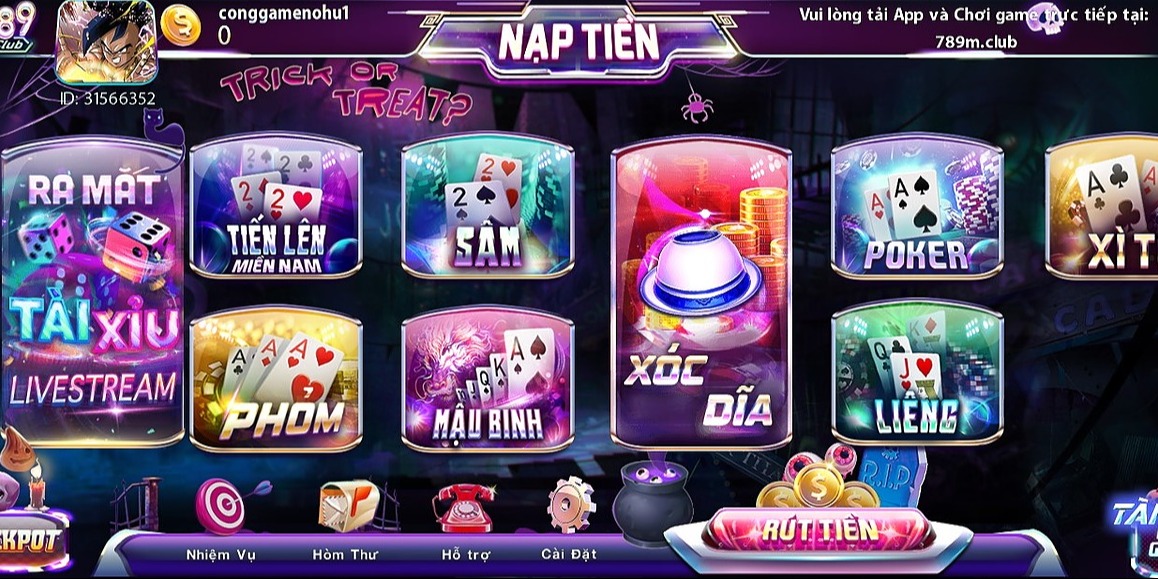Open the Hòm Thư mailbox icon

pyautogui.click(x=349, y=506)
